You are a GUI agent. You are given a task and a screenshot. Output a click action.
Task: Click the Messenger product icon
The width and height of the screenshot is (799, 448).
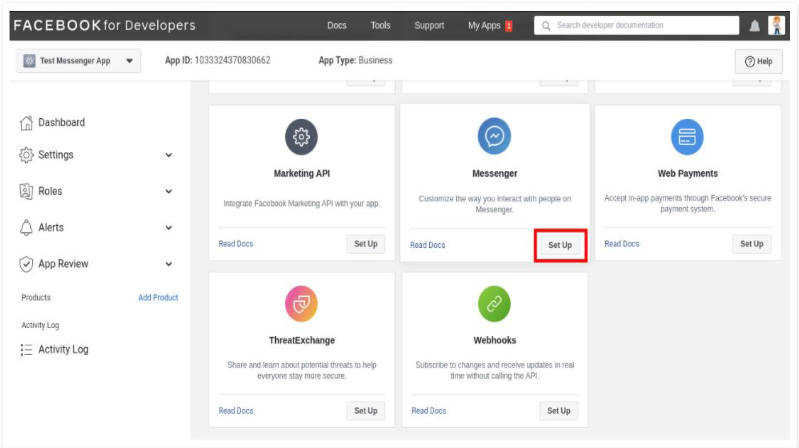(494, 136)
